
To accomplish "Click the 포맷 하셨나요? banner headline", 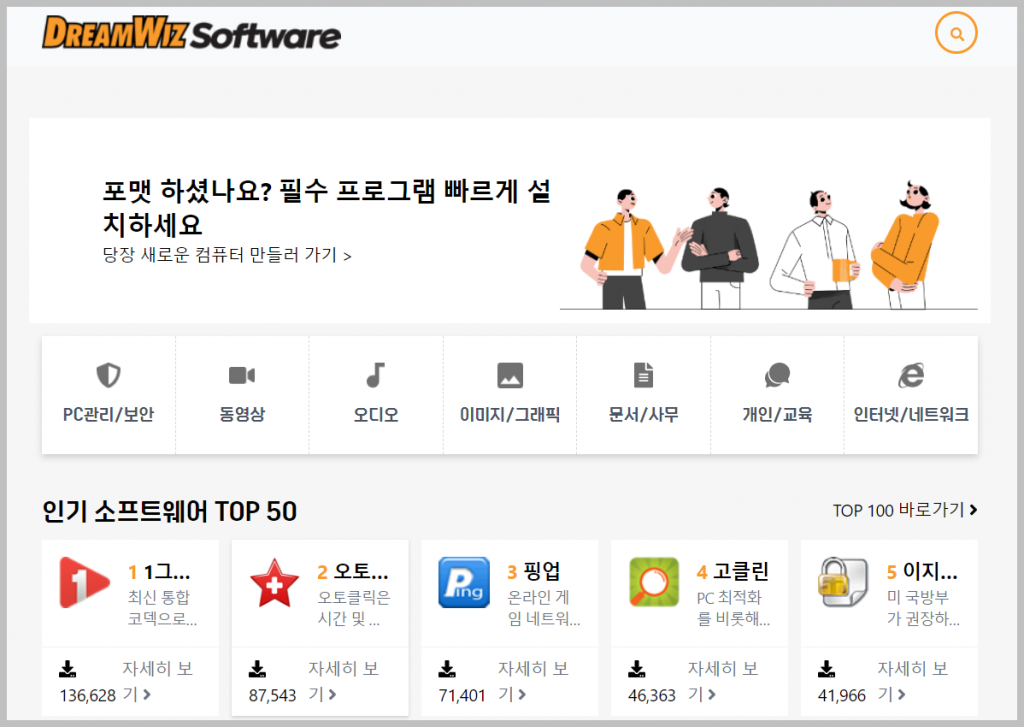I will [327, 207].
